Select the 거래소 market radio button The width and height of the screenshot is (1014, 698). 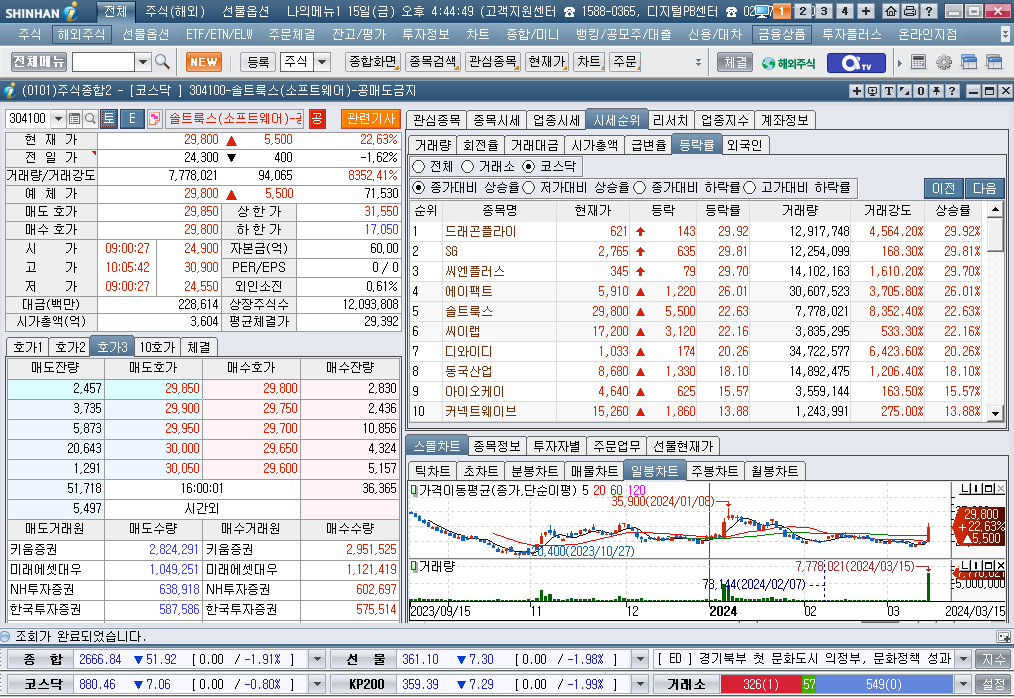pyautogui.click(x=468, y=167)
